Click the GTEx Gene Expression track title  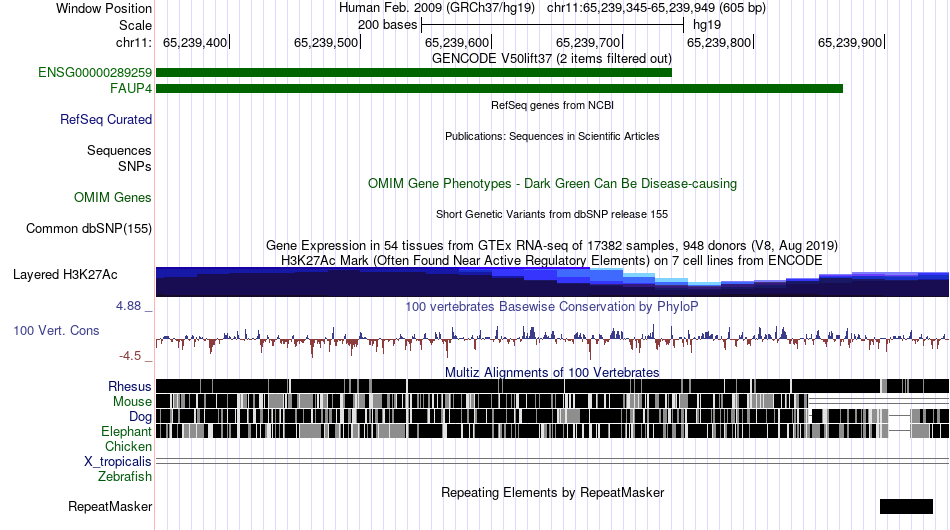pyautogui.click(x=552, y=245)
